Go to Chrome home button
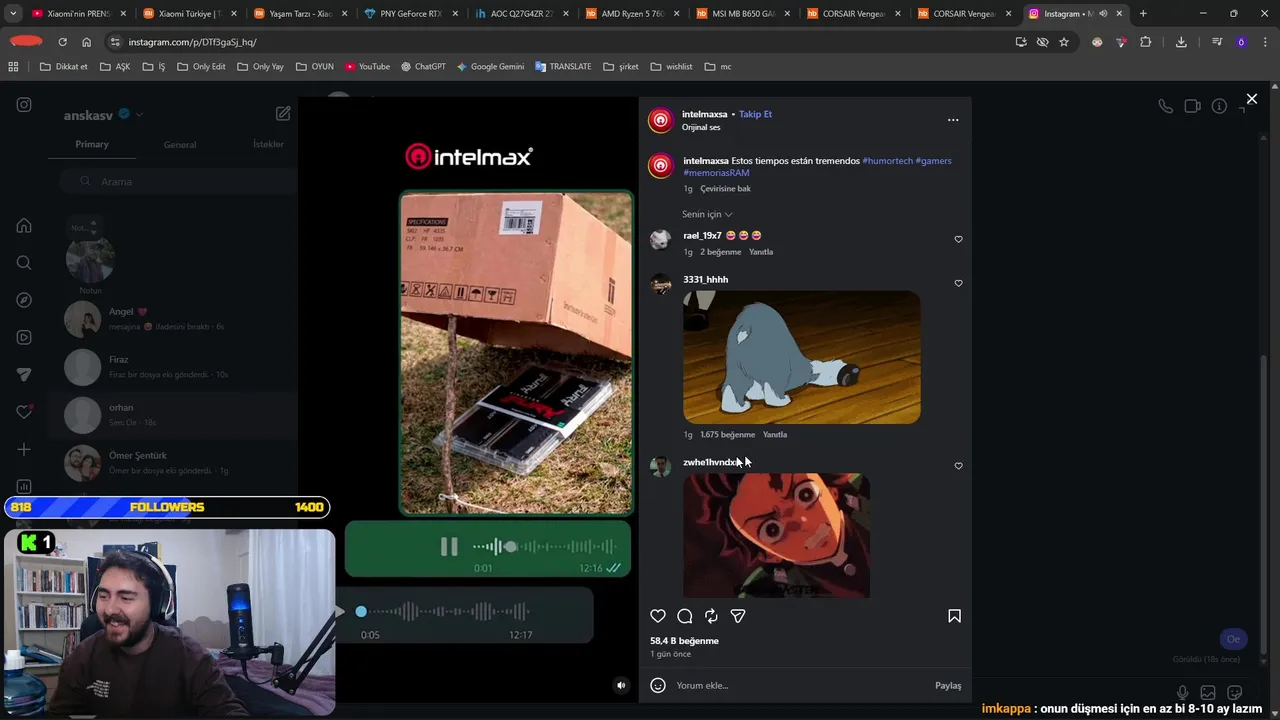The height and width of the screenshot is (720, 1280). (86, 42)
